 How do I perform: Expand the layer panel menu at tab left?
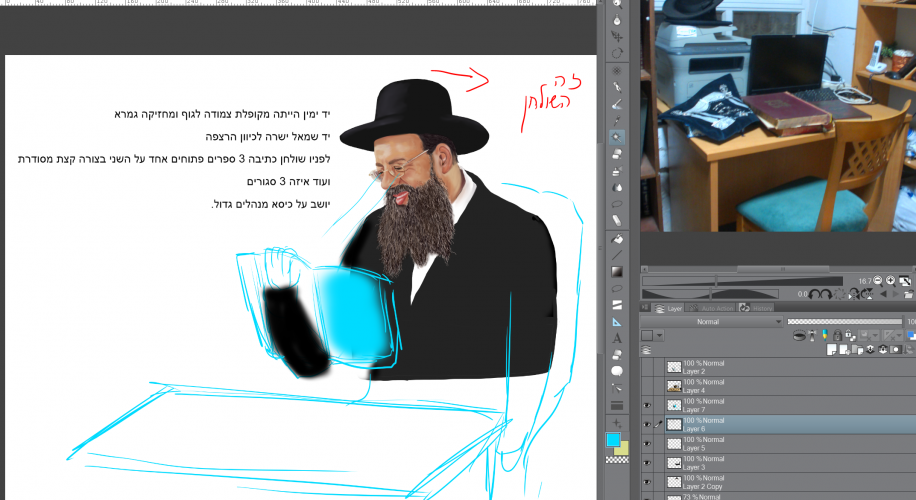point(646,309)
